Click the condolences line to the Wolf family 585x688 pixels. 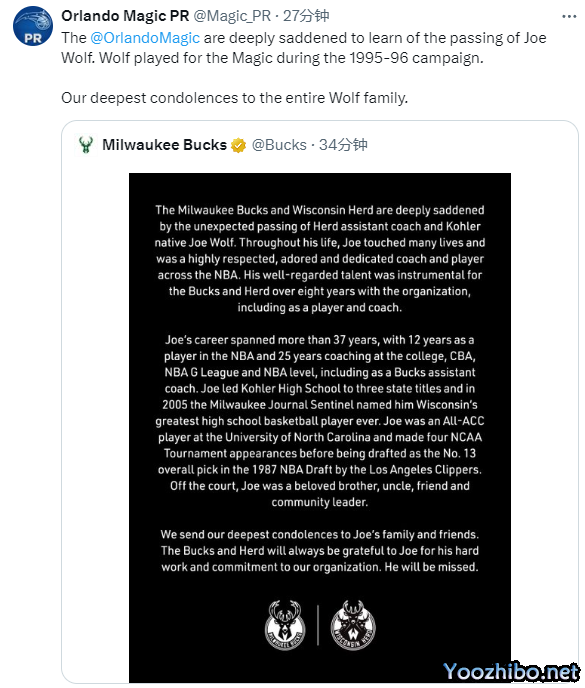tap(235, 98)
